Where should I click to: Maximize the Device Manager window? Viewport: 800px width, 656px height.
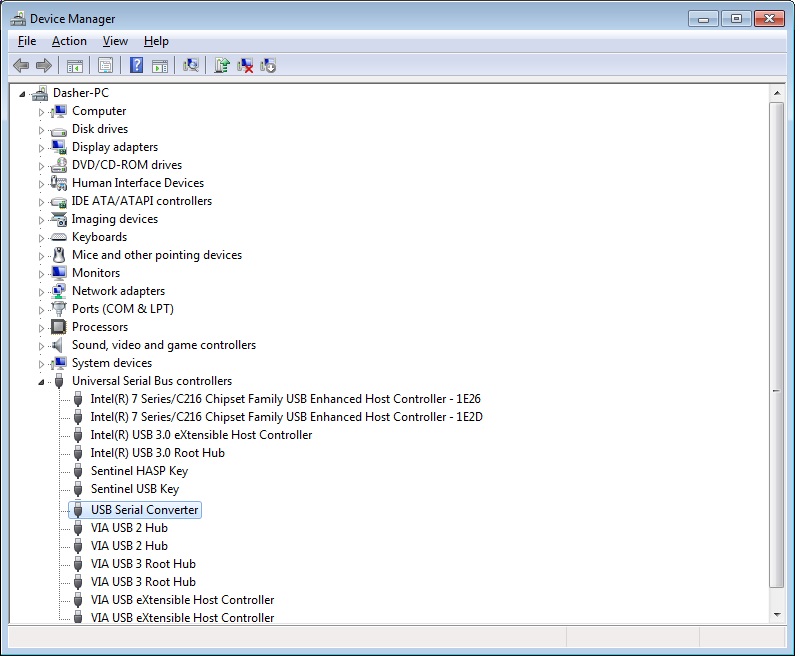pos(736,19)
